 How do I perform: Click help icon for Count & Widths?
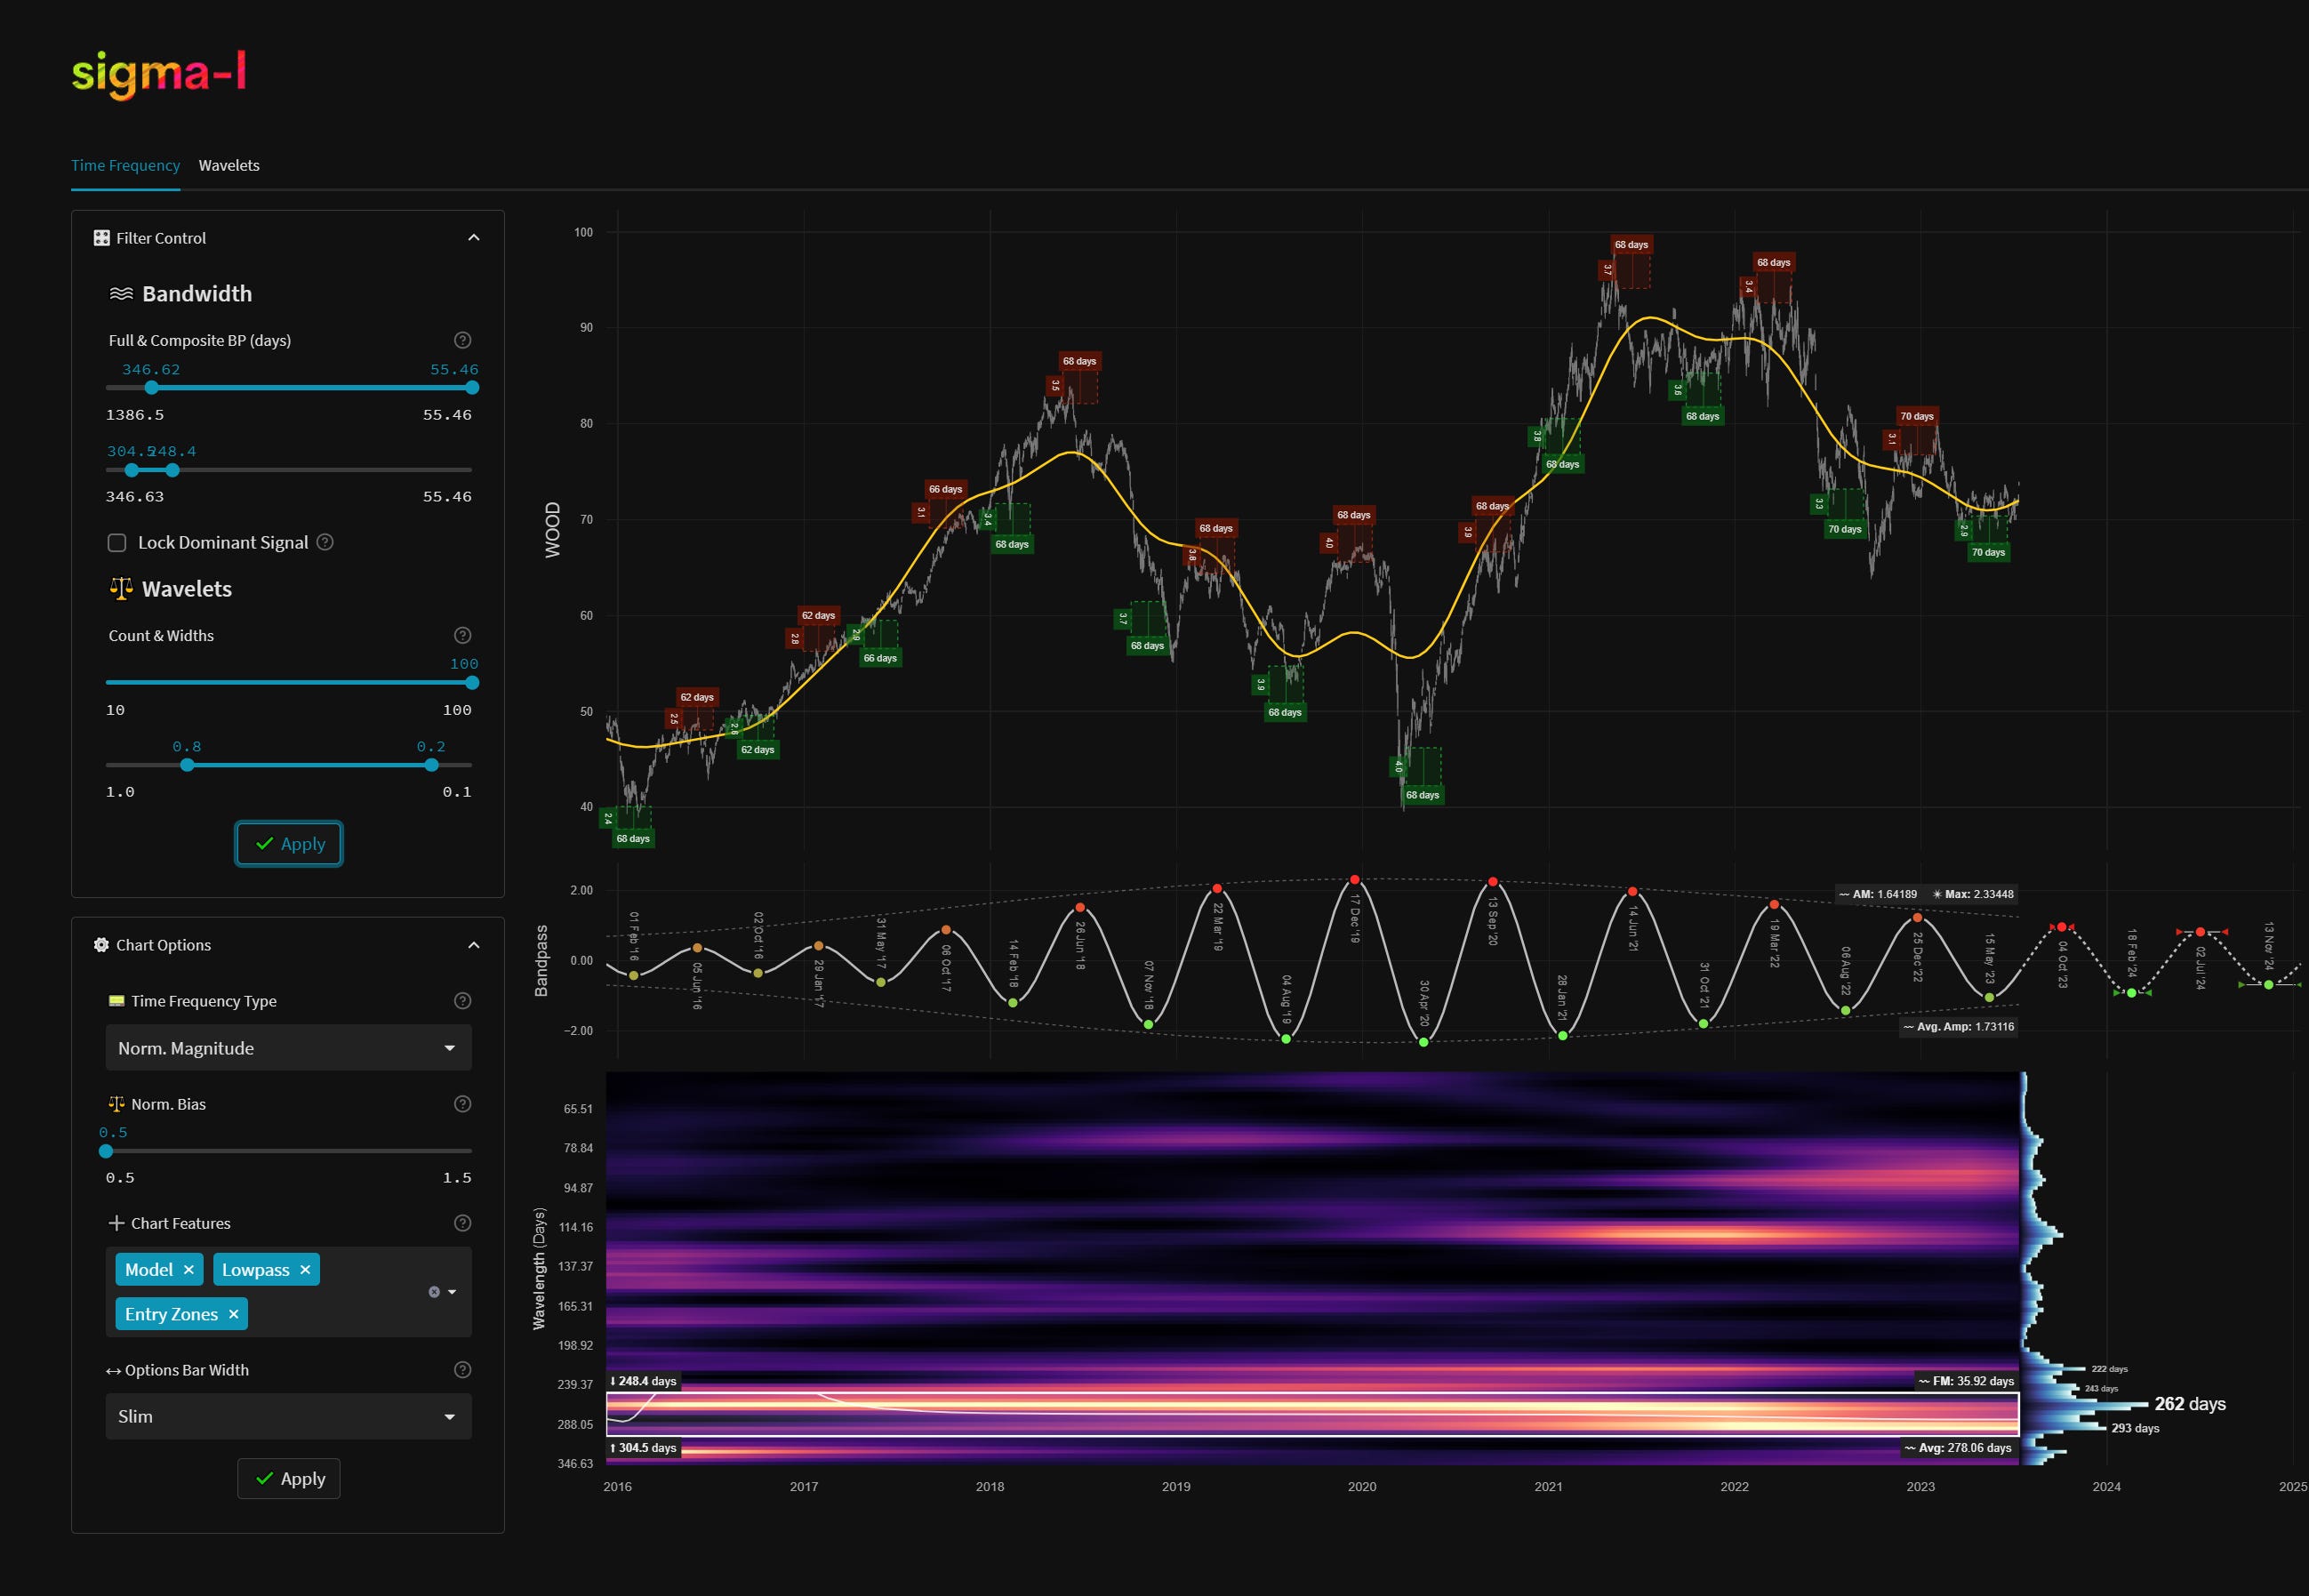[x=462, y=635]
